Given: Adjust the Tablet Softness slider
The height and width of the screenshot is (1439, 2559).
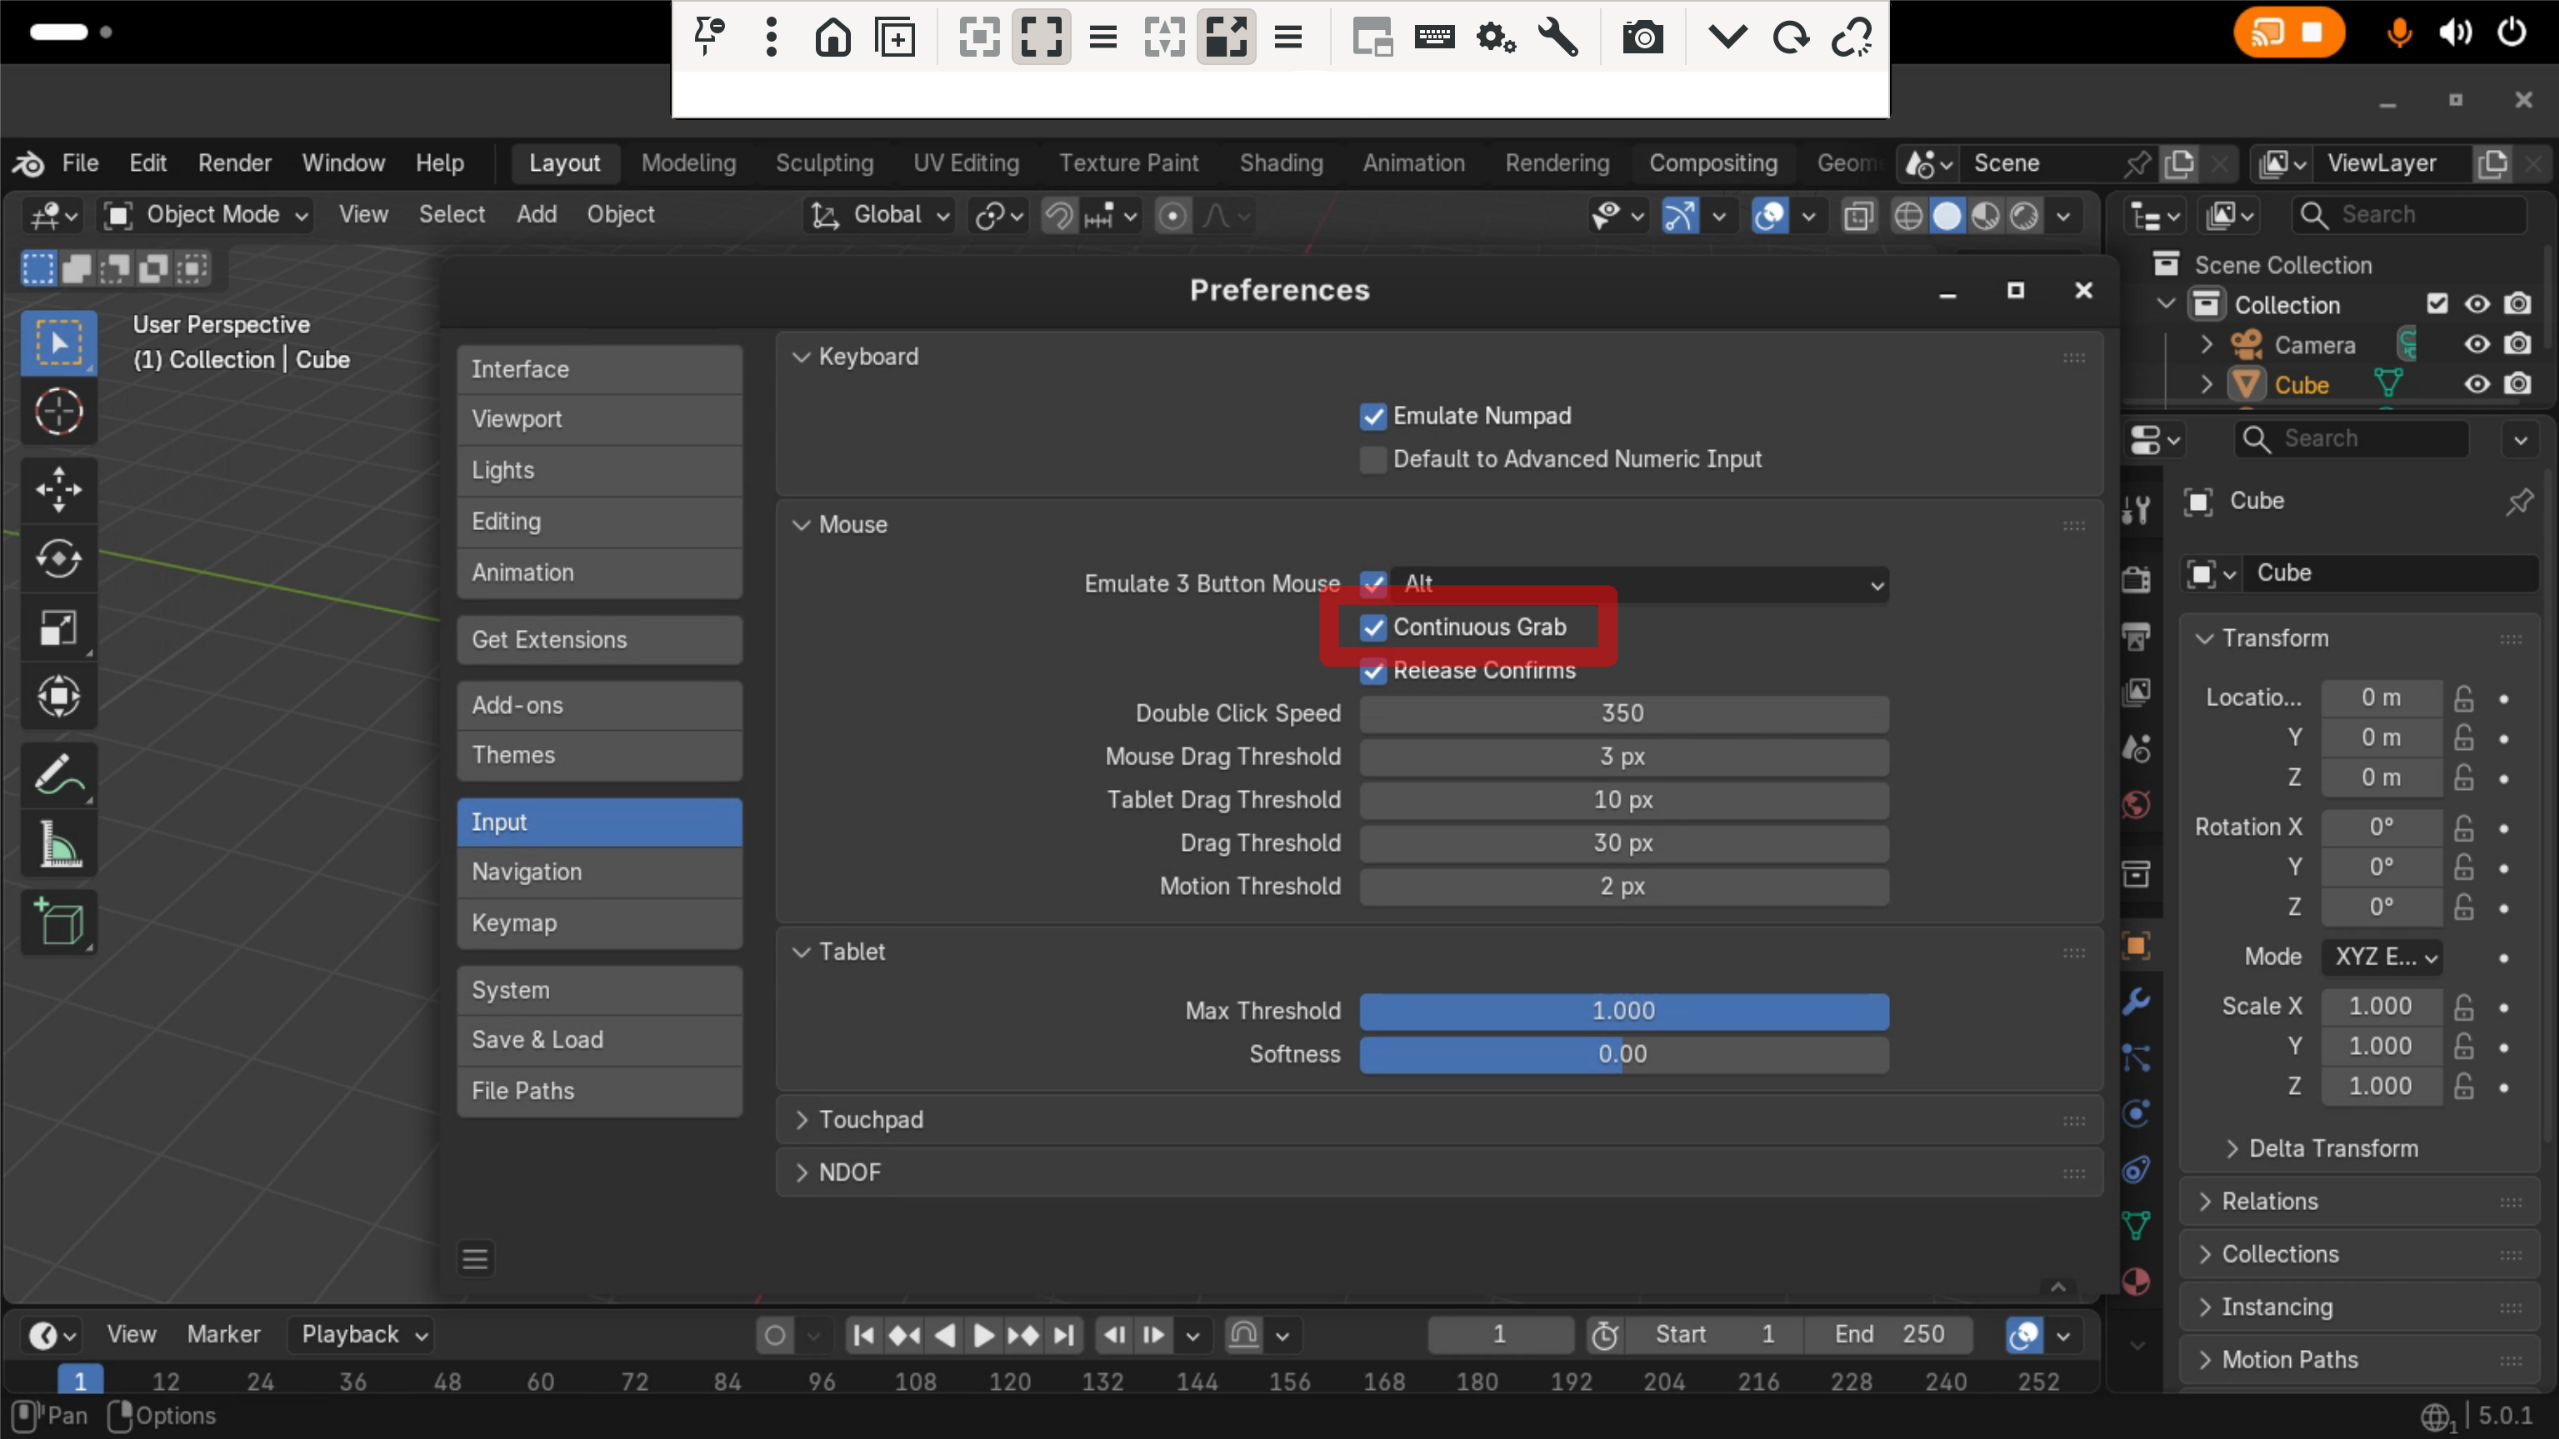Looking at the screenshot, I should (x=1622, y=1054).
